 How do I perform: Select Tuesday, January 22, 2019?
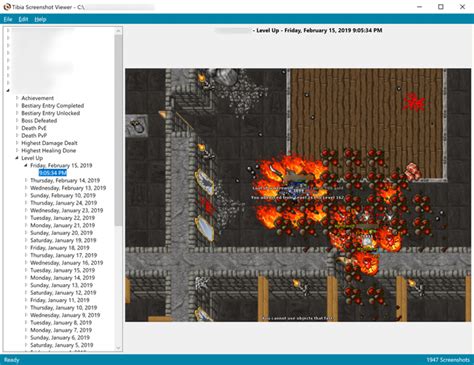coord(63,218)
